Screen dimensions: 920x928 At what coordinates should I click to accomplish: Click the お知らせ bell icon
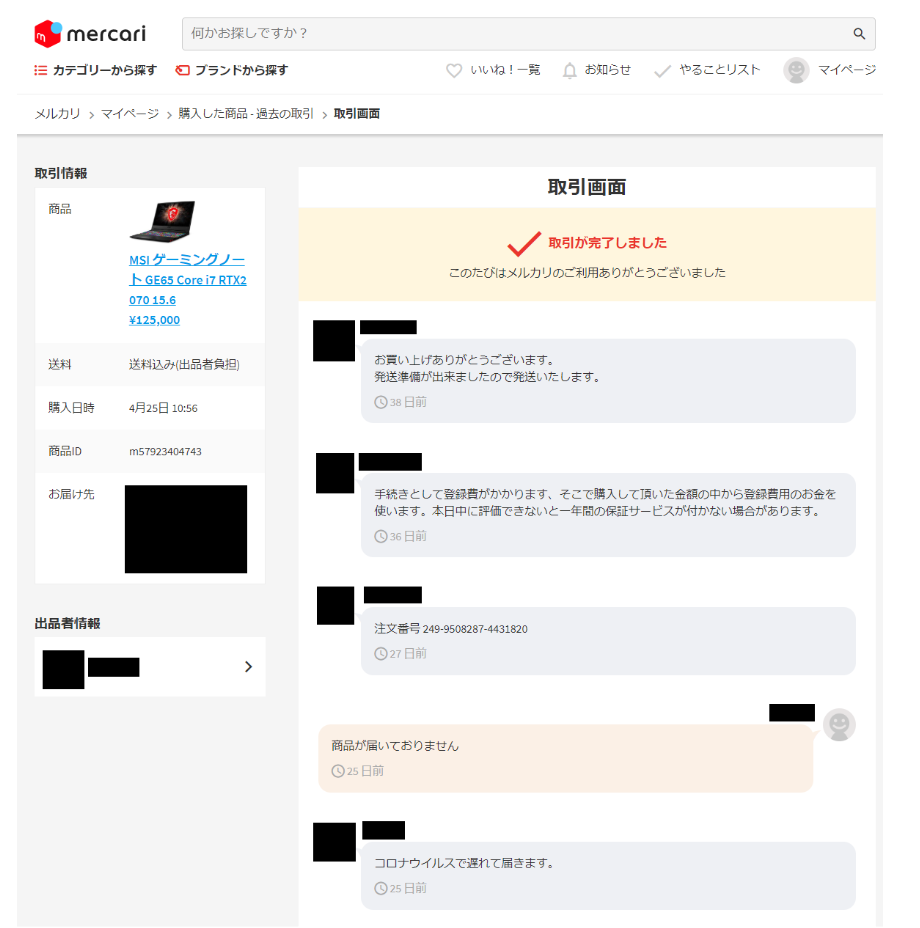click(569, 70)
